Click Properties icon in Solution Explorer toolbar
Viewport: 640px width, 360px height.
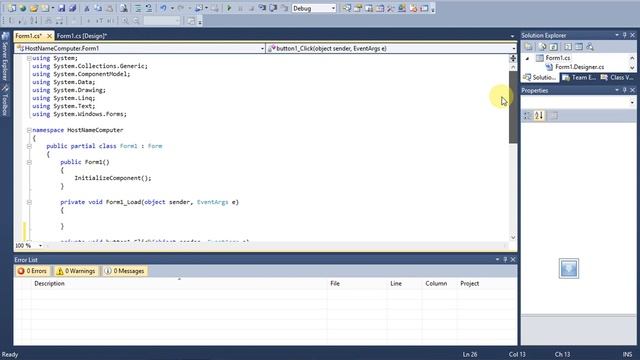(528, 47)
